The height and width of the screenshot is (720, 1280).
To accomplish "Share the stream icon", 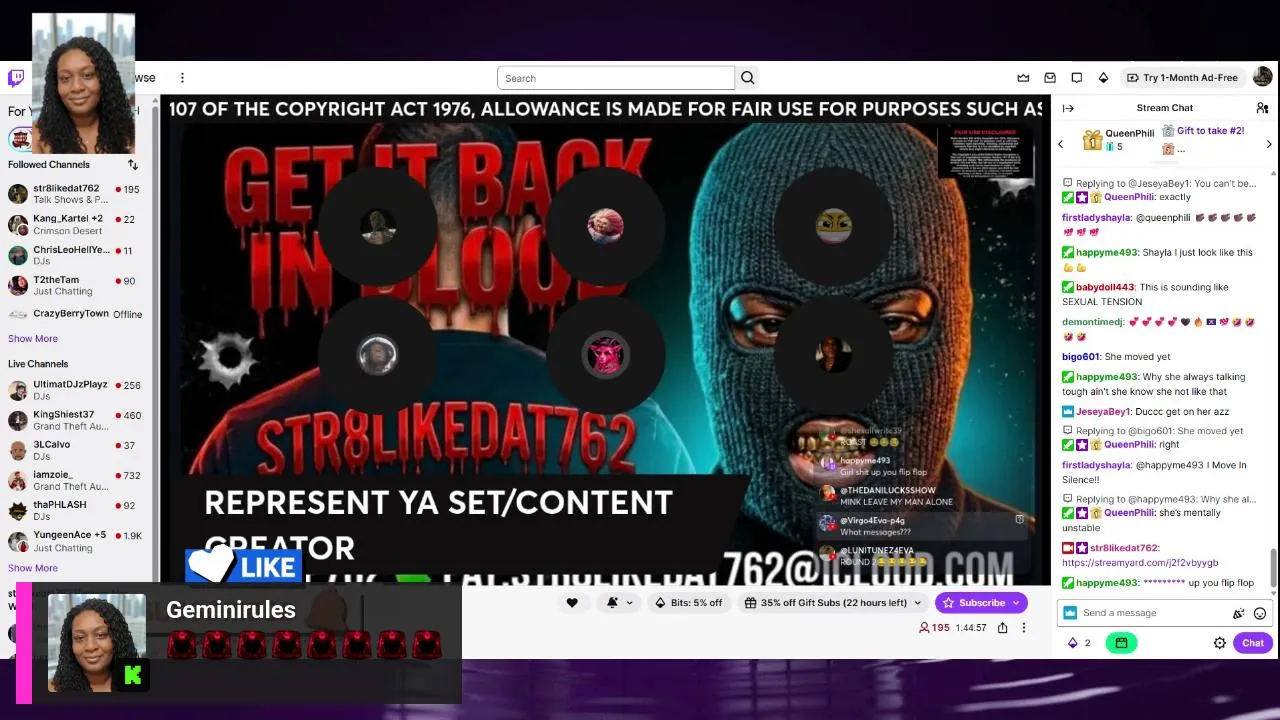I will (x=1002, y=628).
